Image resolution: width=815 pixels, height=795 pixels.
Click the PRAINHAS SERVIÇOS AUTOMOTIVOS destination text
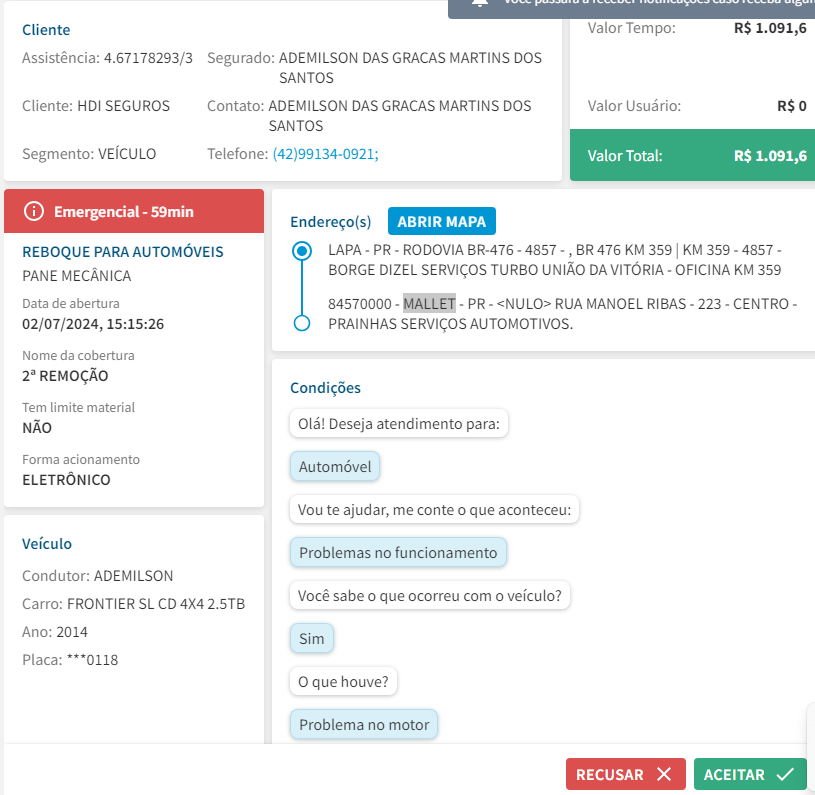[x=450, y=324]
